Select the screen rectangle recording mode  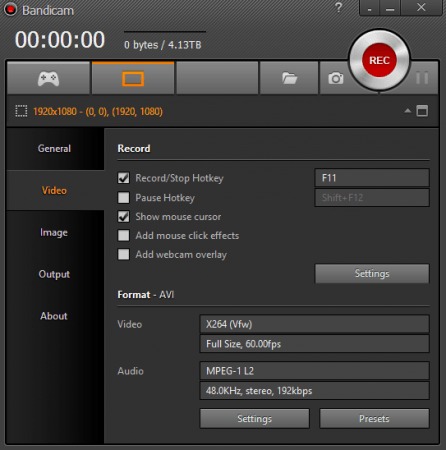point(133,79)
